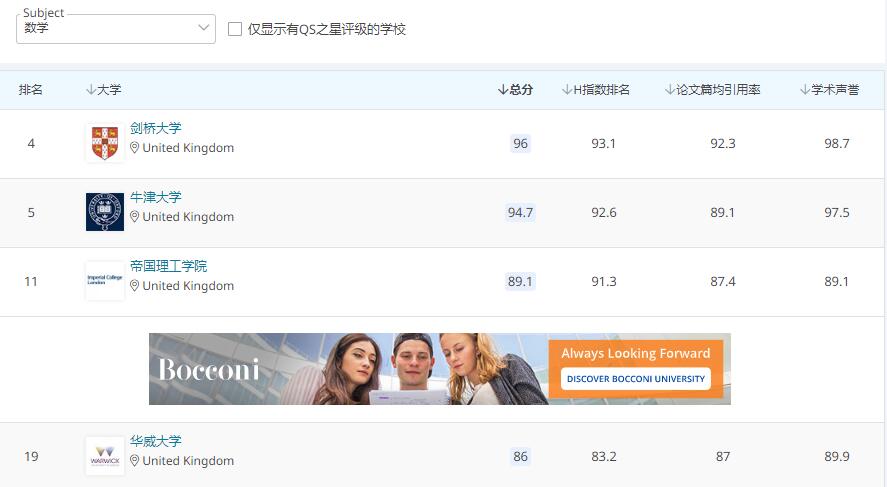Sort by H指数排名 column header

[x=596, y=90]
